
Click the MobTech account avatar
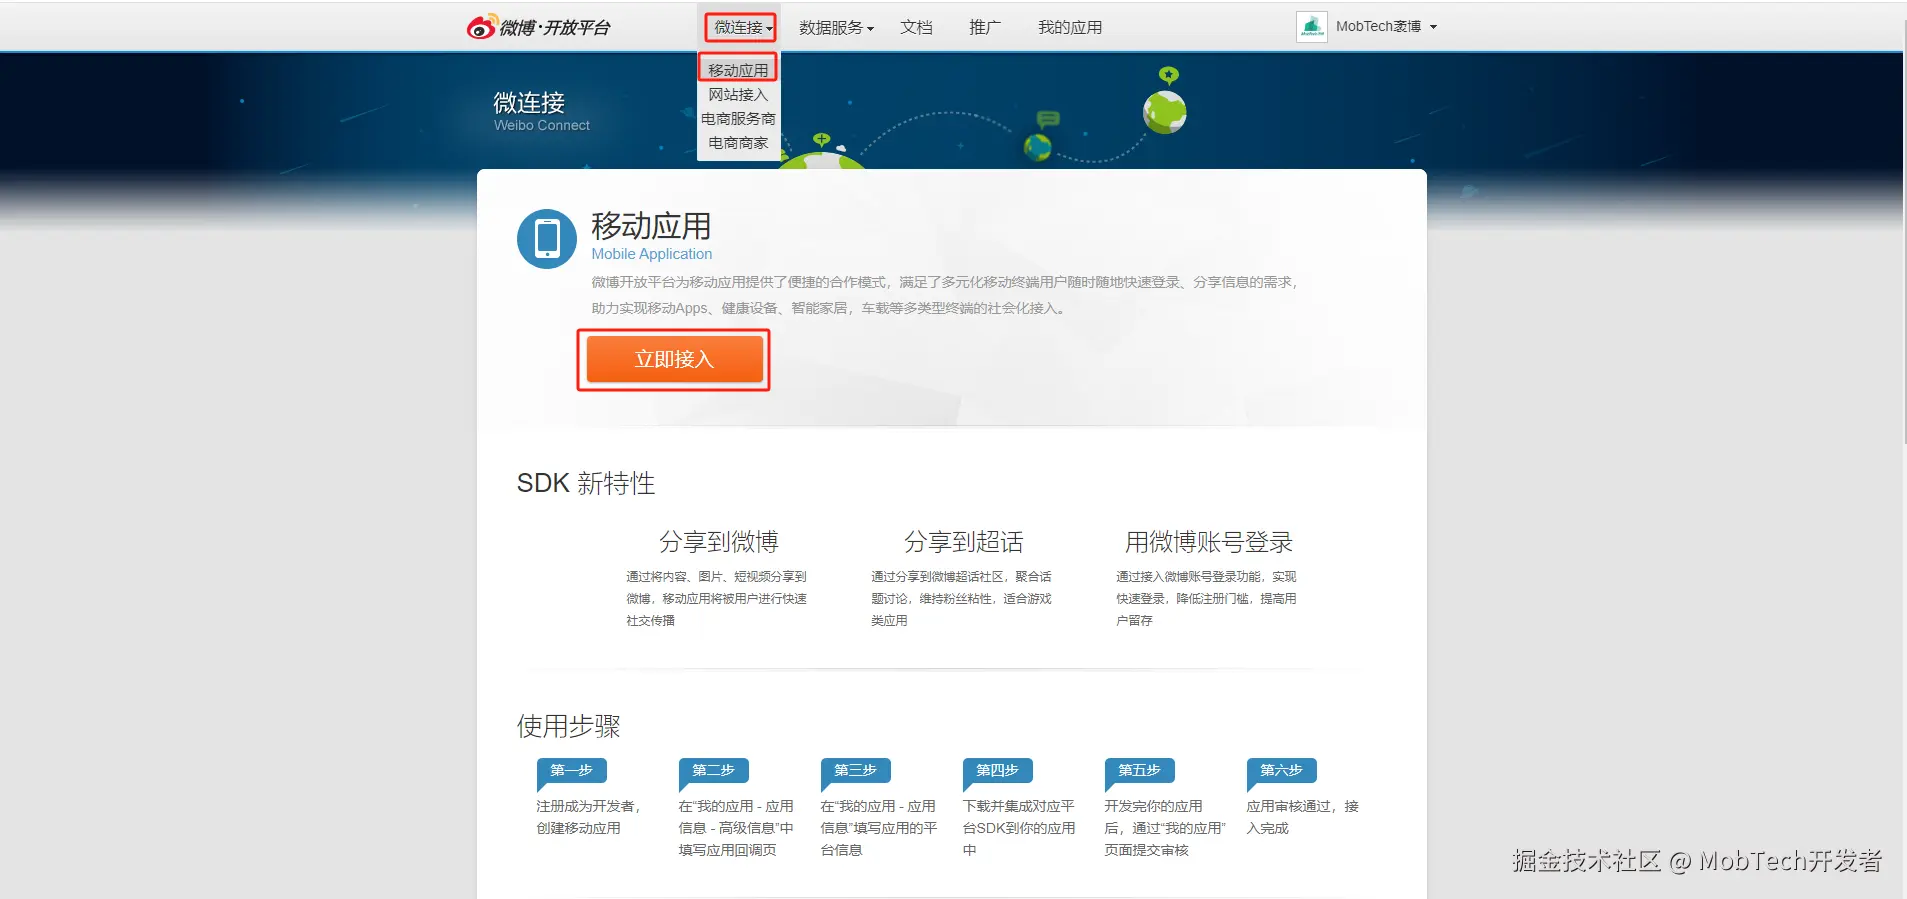(1311, 27)
